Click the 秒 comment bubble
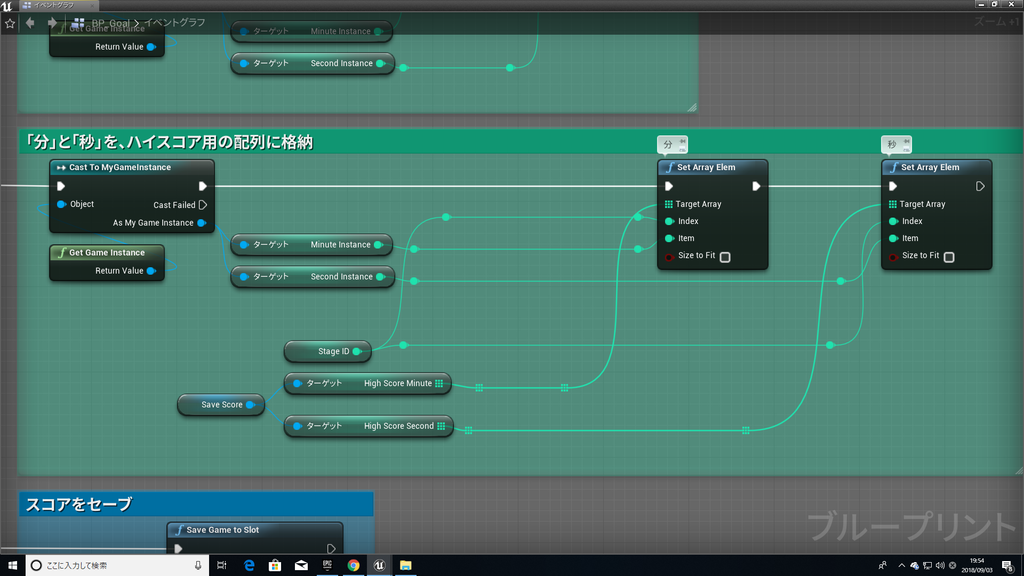Screen dimensions: 1024x576 896,144
